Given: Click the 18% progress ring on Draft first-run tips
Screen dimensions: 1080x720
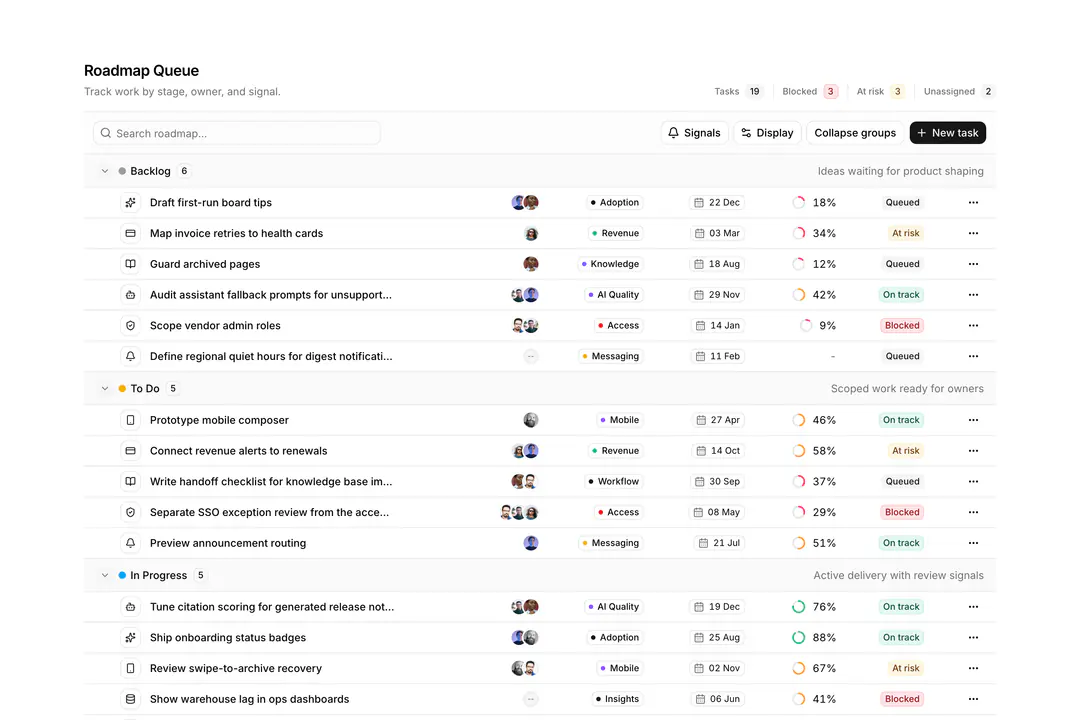Looking at the screenshot, I should tap(798, 203).
